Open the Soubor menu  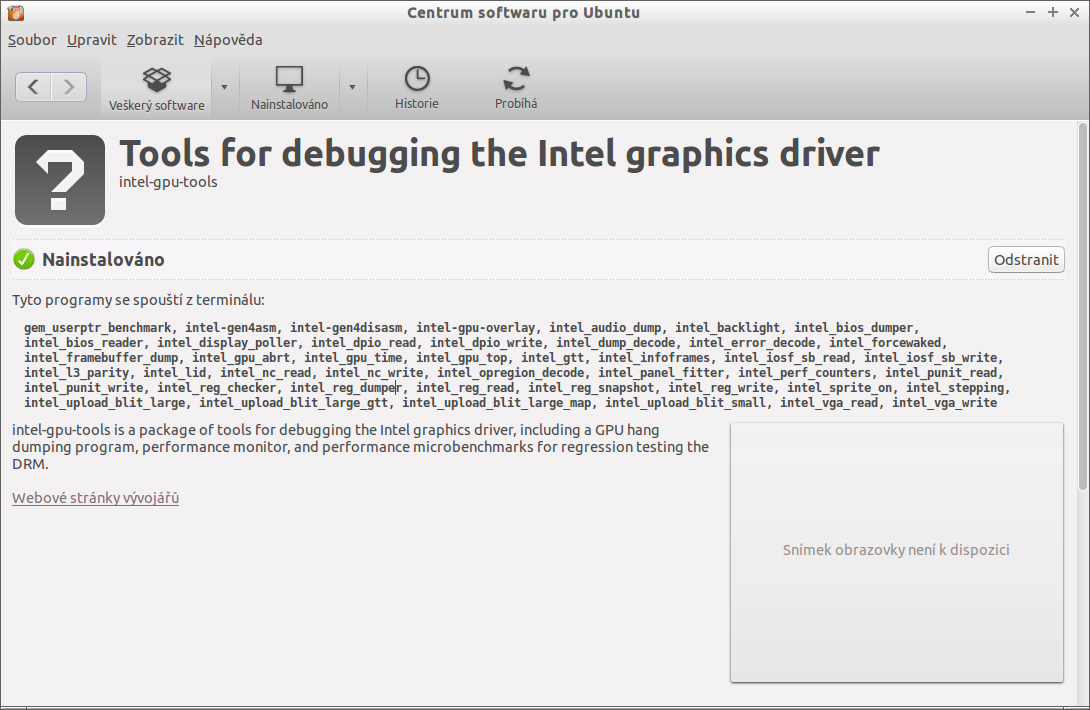pyautogui.click(x=32, y=40)
